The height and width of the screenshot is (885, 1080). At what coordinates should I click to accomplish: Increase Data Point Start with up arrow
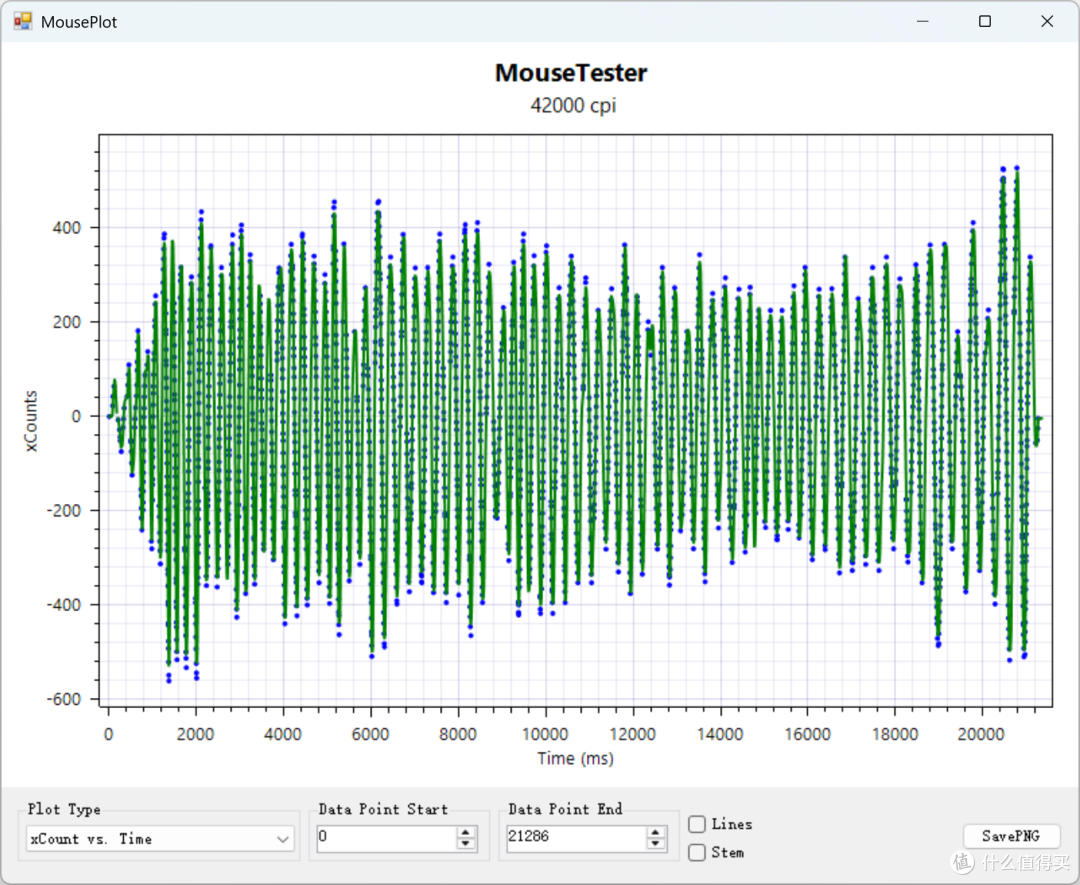(466, 833)
